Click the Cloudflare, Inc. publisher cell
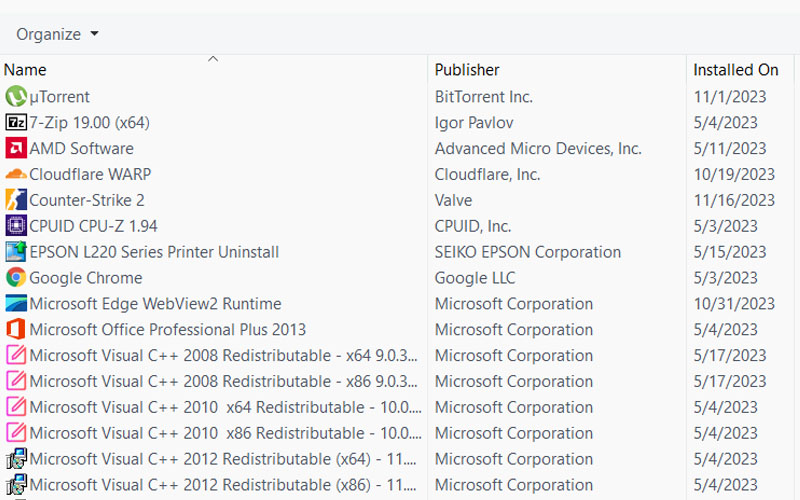The image size is (800, 500). 487,174
